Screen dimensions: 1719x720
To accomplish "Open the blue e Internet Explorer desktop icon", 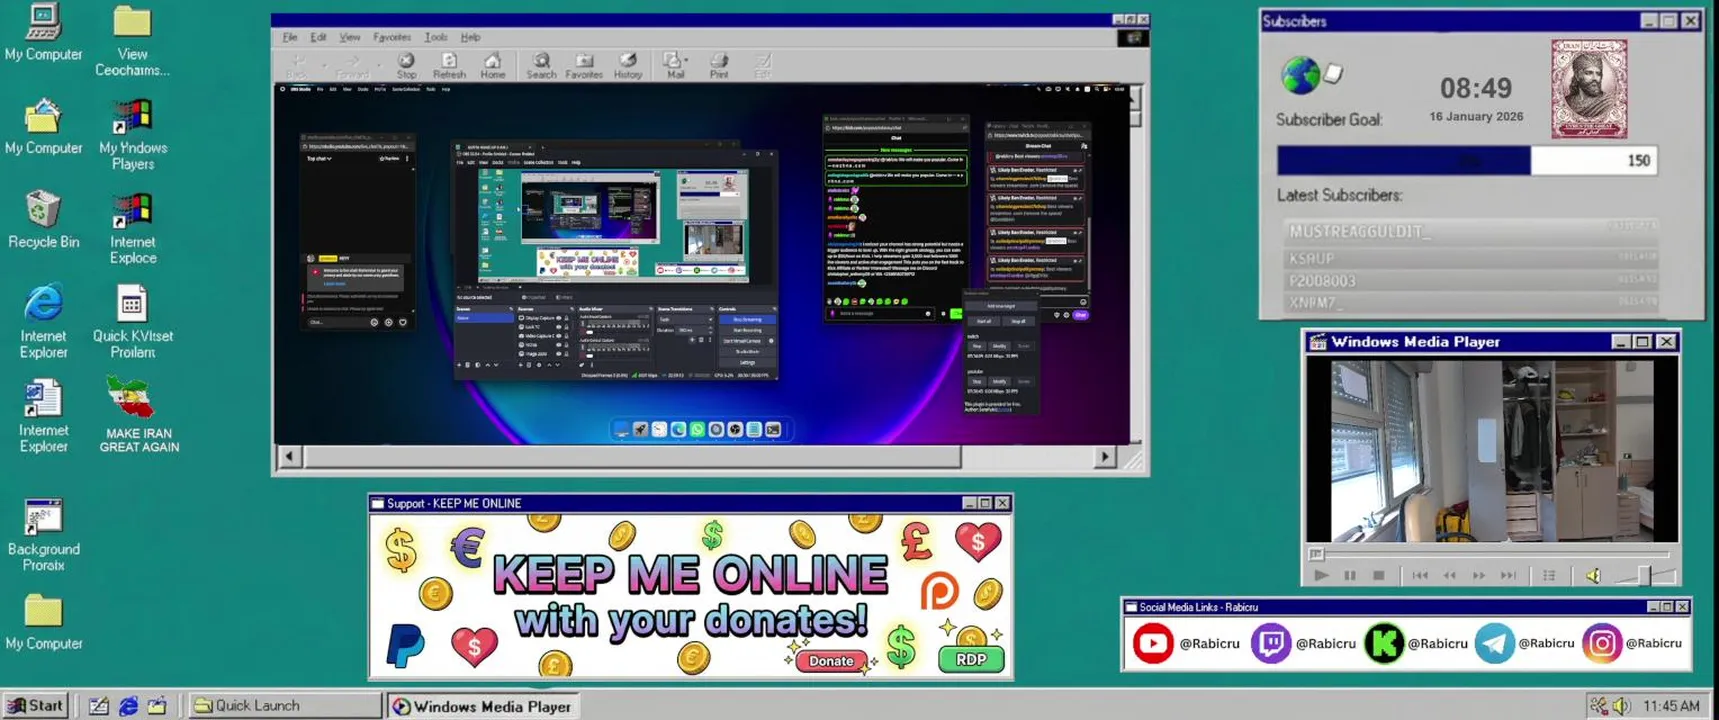I will pos(43,321).
